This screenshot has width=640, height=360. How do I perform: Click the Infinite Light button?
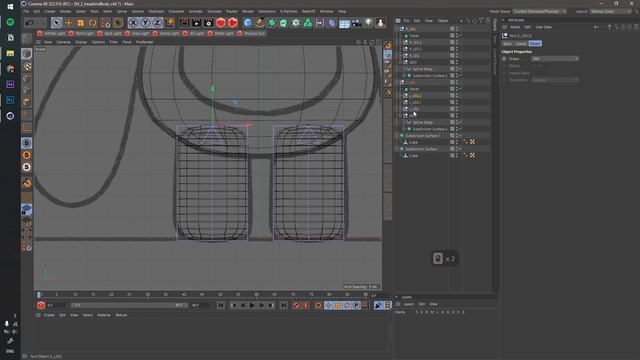[51, 33]
